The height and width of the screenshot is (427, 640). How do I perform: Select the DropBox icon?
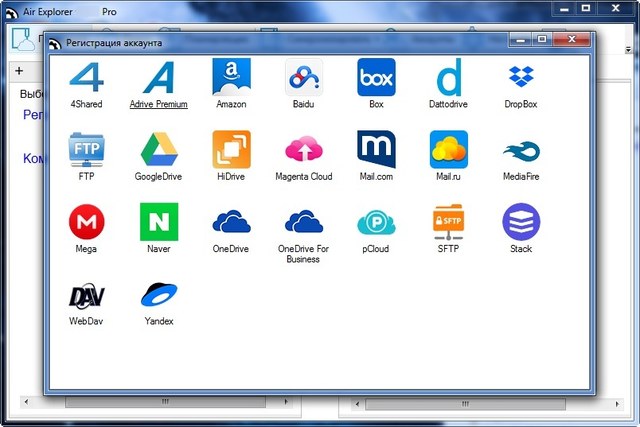click(x=521, y=76)
